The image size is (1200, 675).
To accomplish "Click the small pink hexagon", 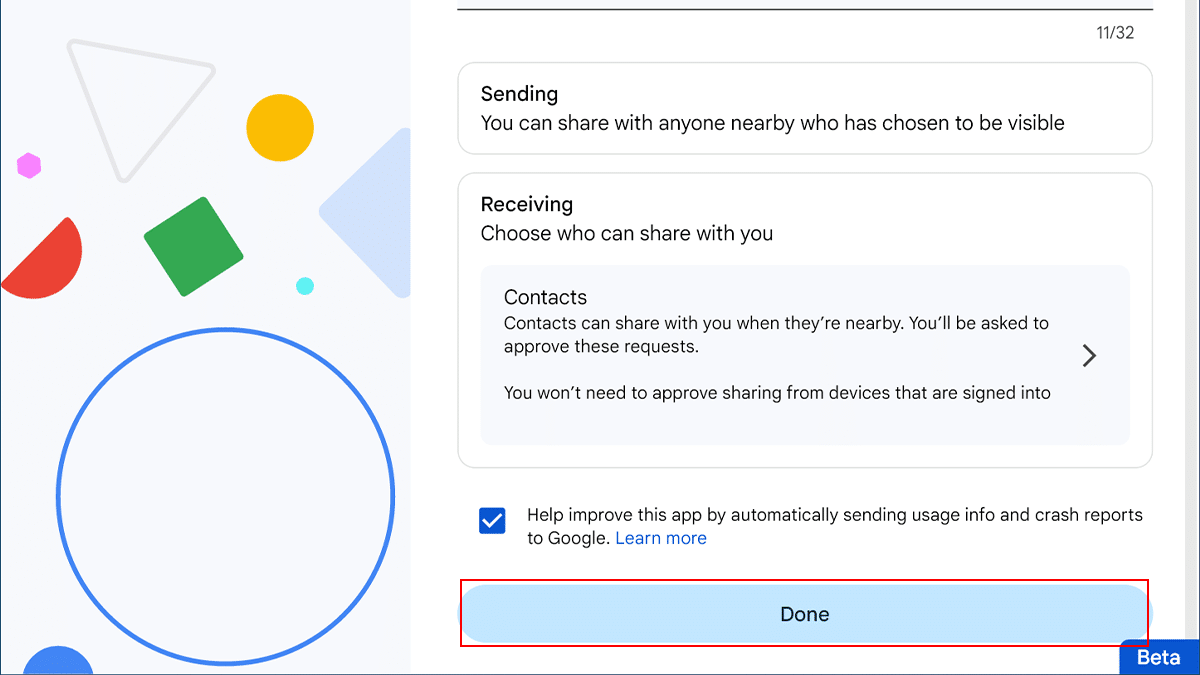I will click(x=29, y=166).
